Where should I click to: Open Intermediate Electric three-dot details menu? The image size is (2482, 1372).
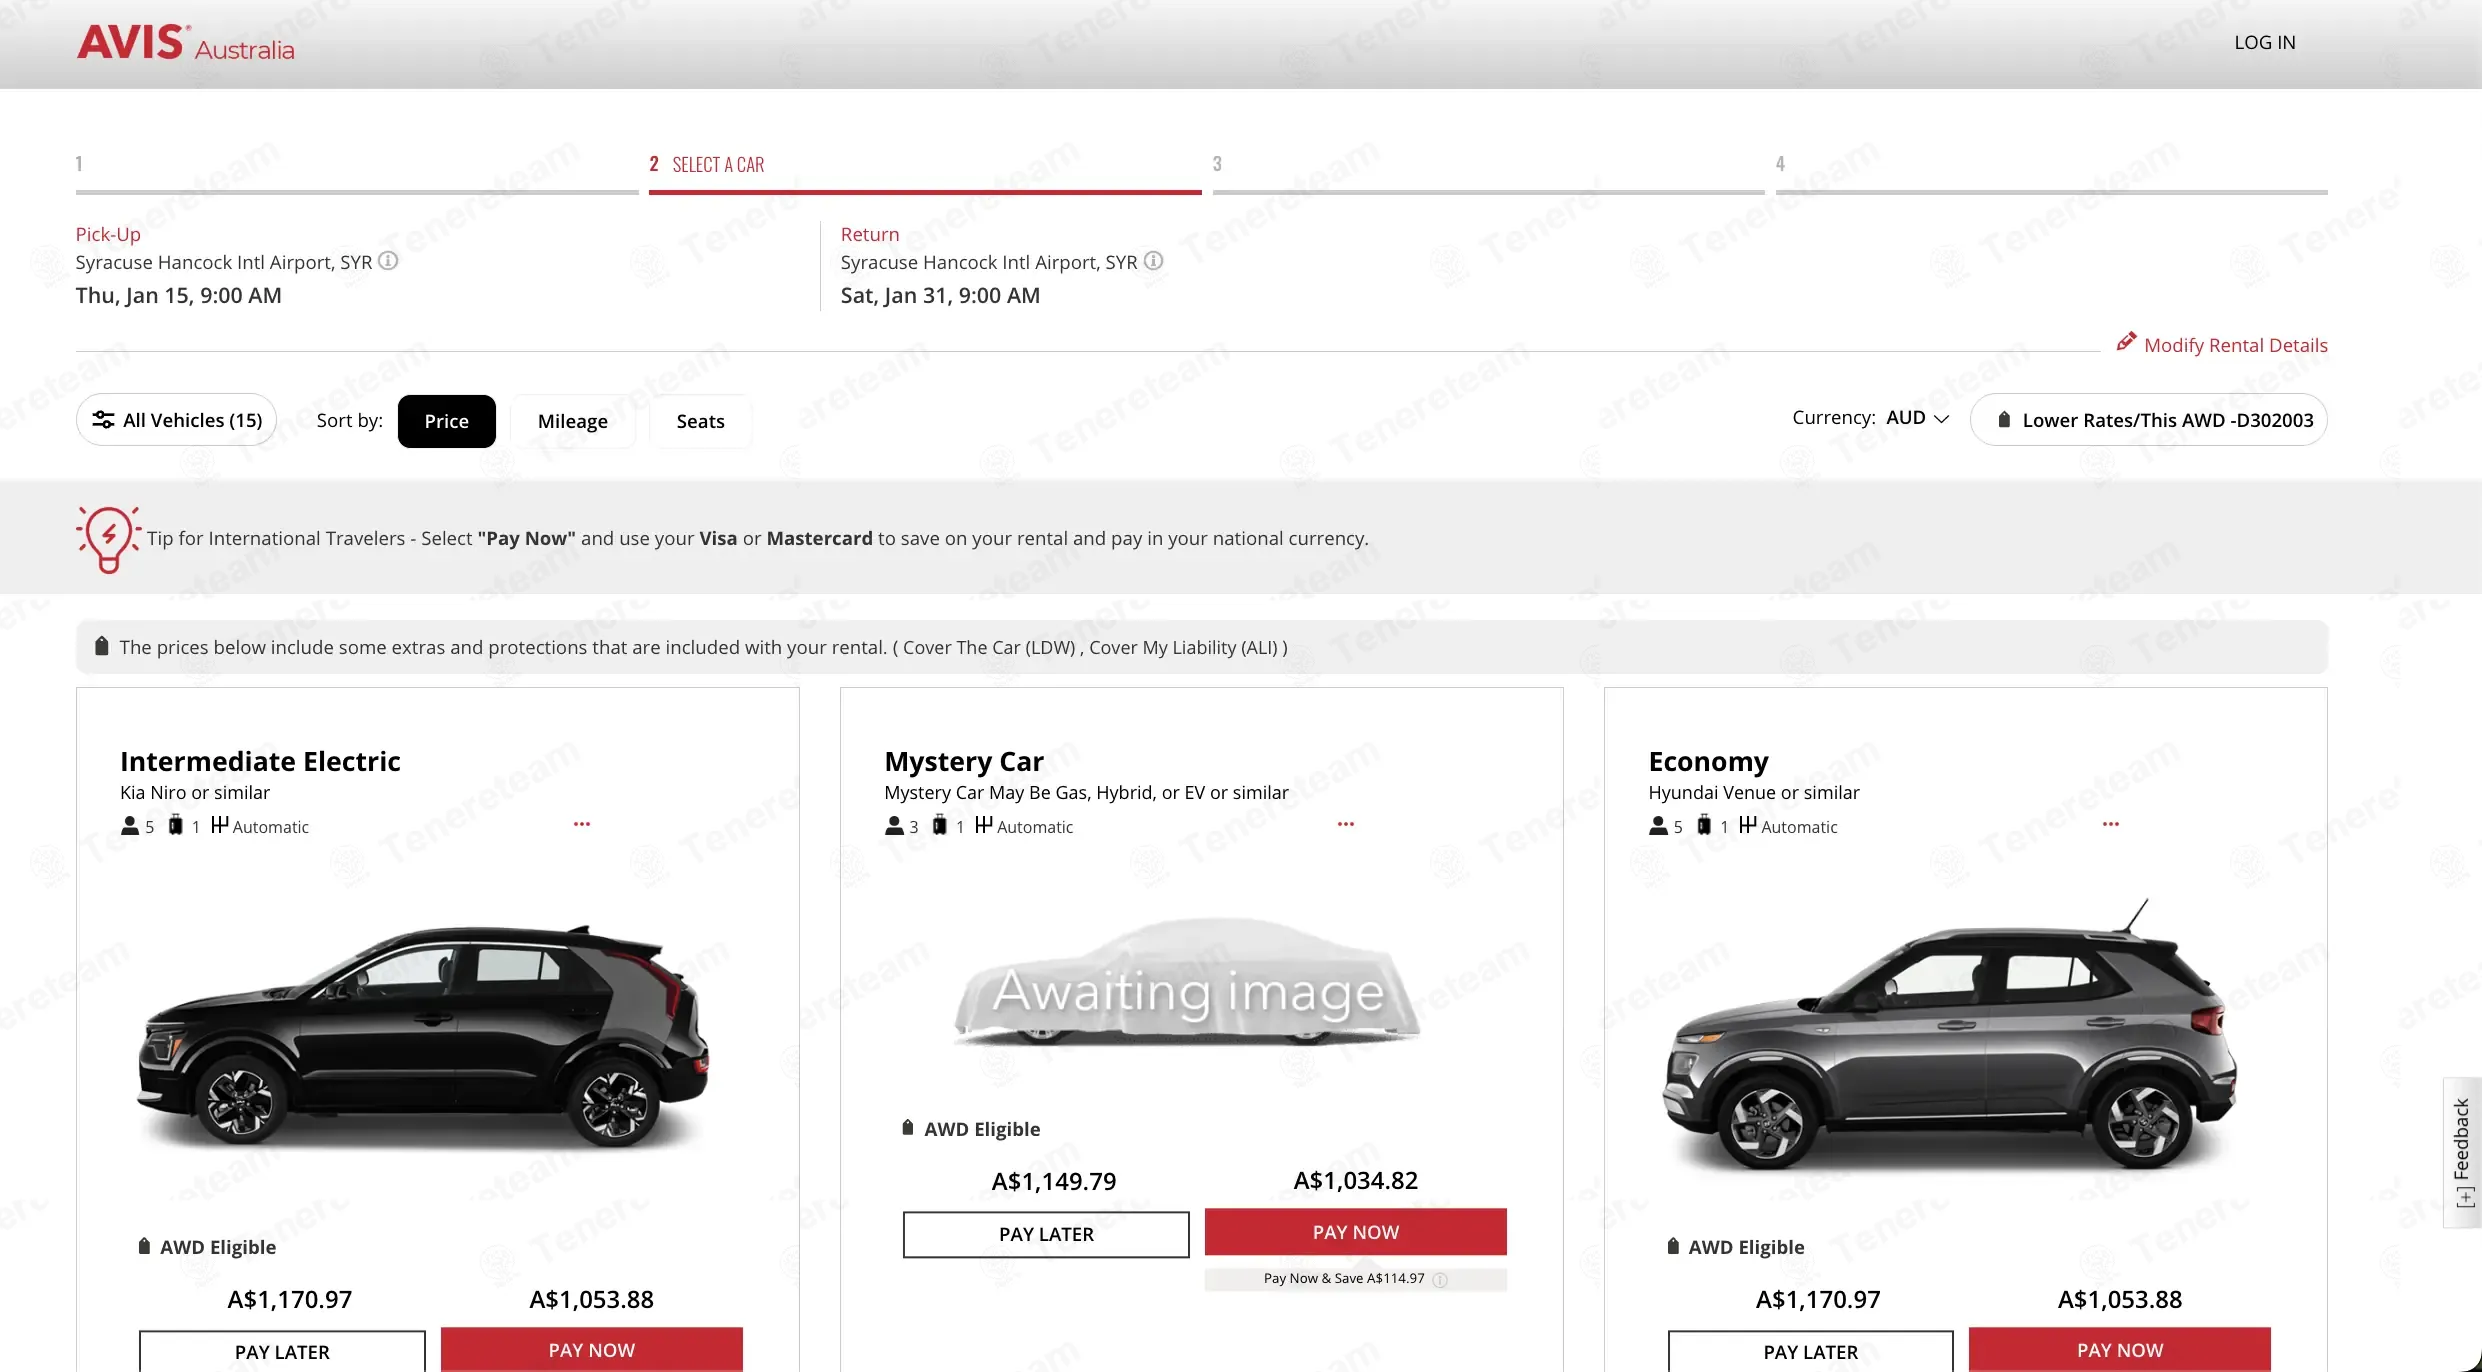[582, 824]
